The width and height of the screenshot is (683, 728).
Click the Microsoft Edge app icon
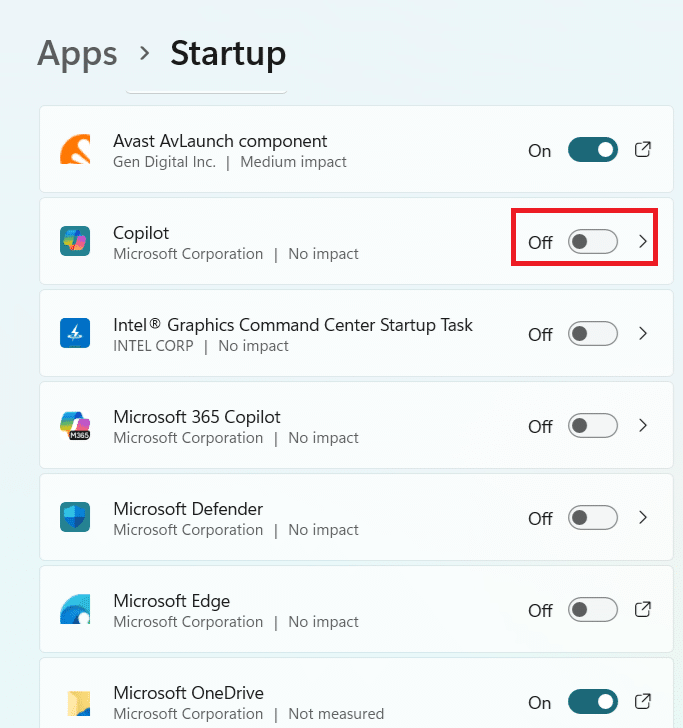click(76, 610)
